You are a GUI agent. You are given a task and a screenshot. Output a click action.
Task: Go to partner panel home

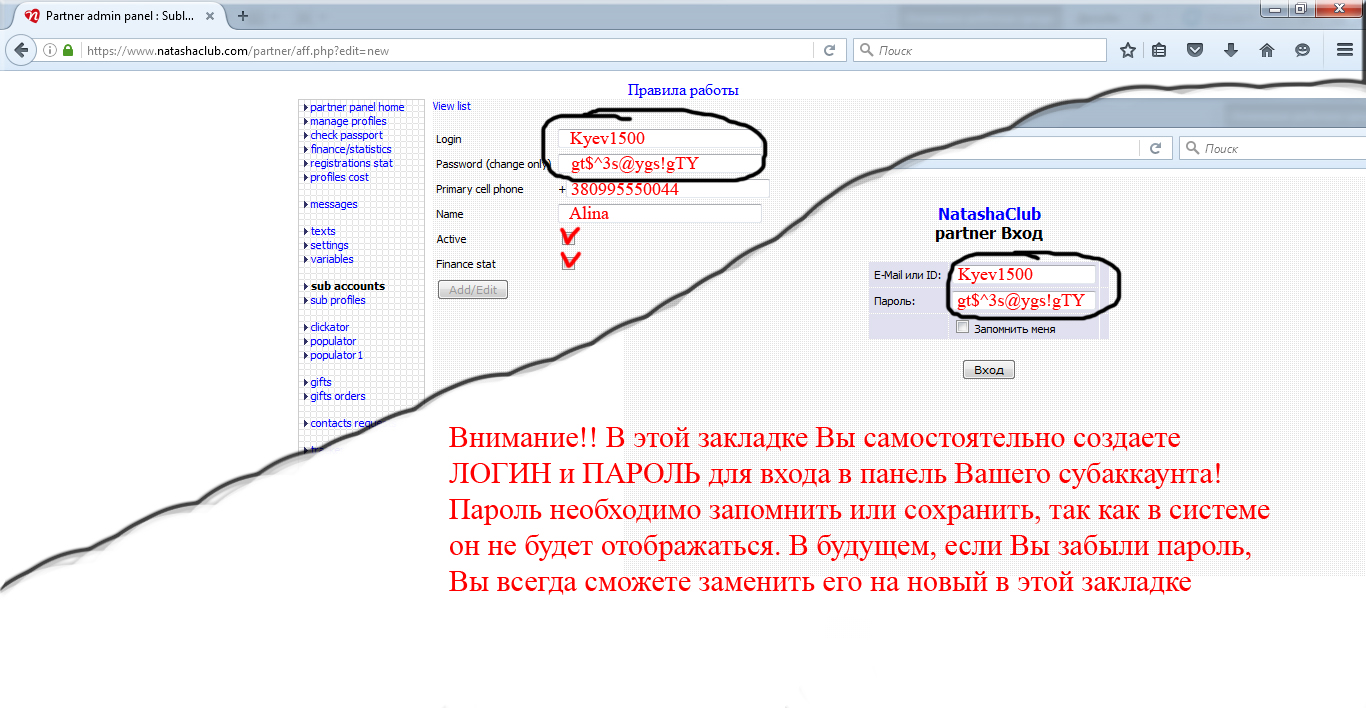(x=357, y=107)
